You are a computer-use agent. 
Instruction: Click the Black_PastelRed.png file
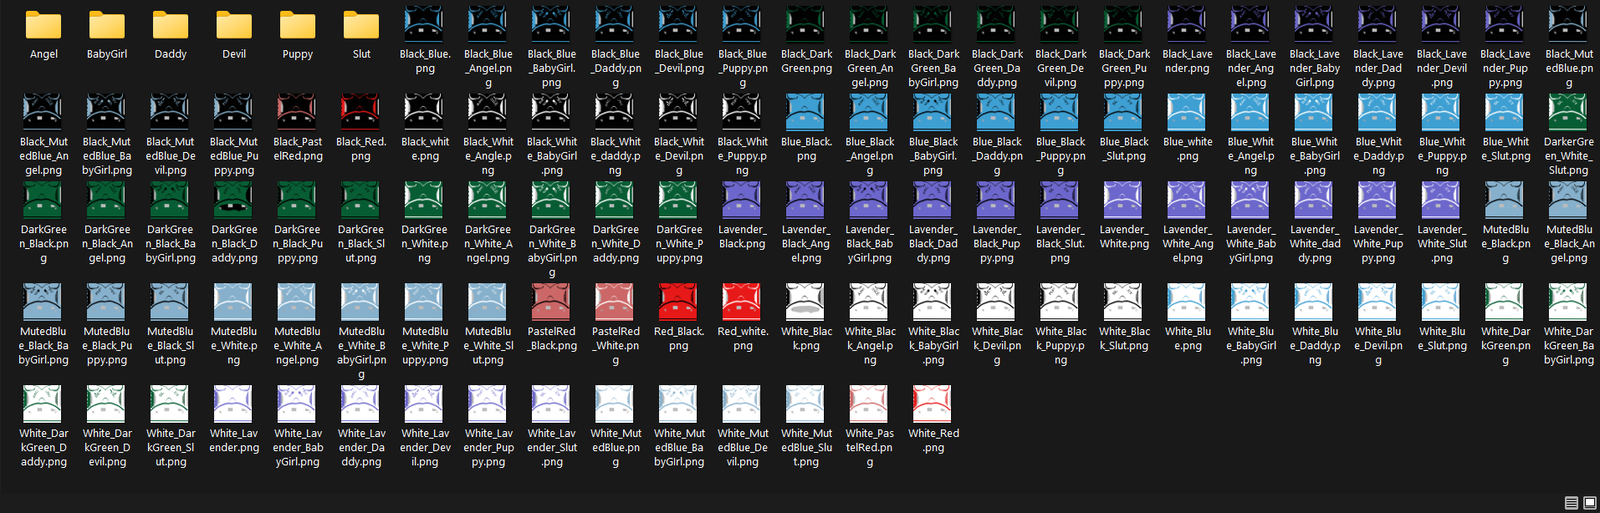coord(297,113)
